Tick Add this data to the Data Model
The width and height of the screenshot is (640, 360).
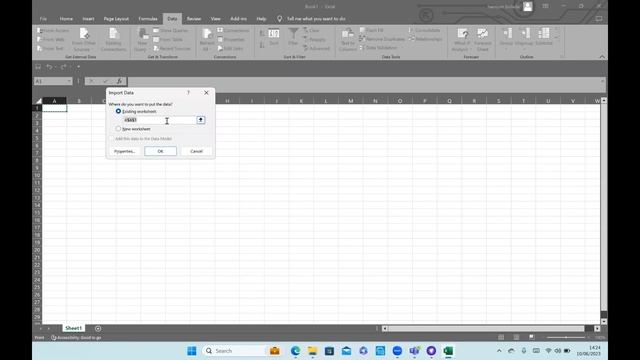[x=112, y=138]
